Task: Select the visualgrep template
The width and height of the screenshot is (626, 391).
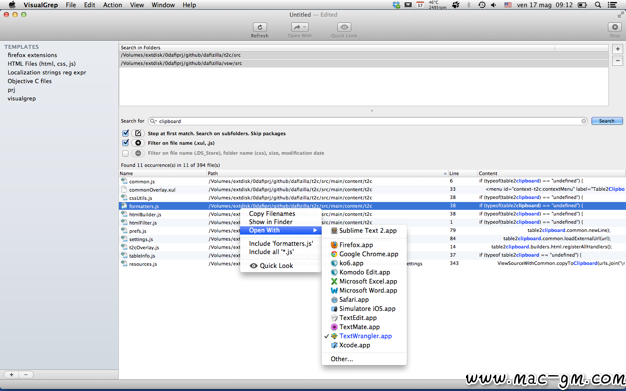Action: (22, 99)
